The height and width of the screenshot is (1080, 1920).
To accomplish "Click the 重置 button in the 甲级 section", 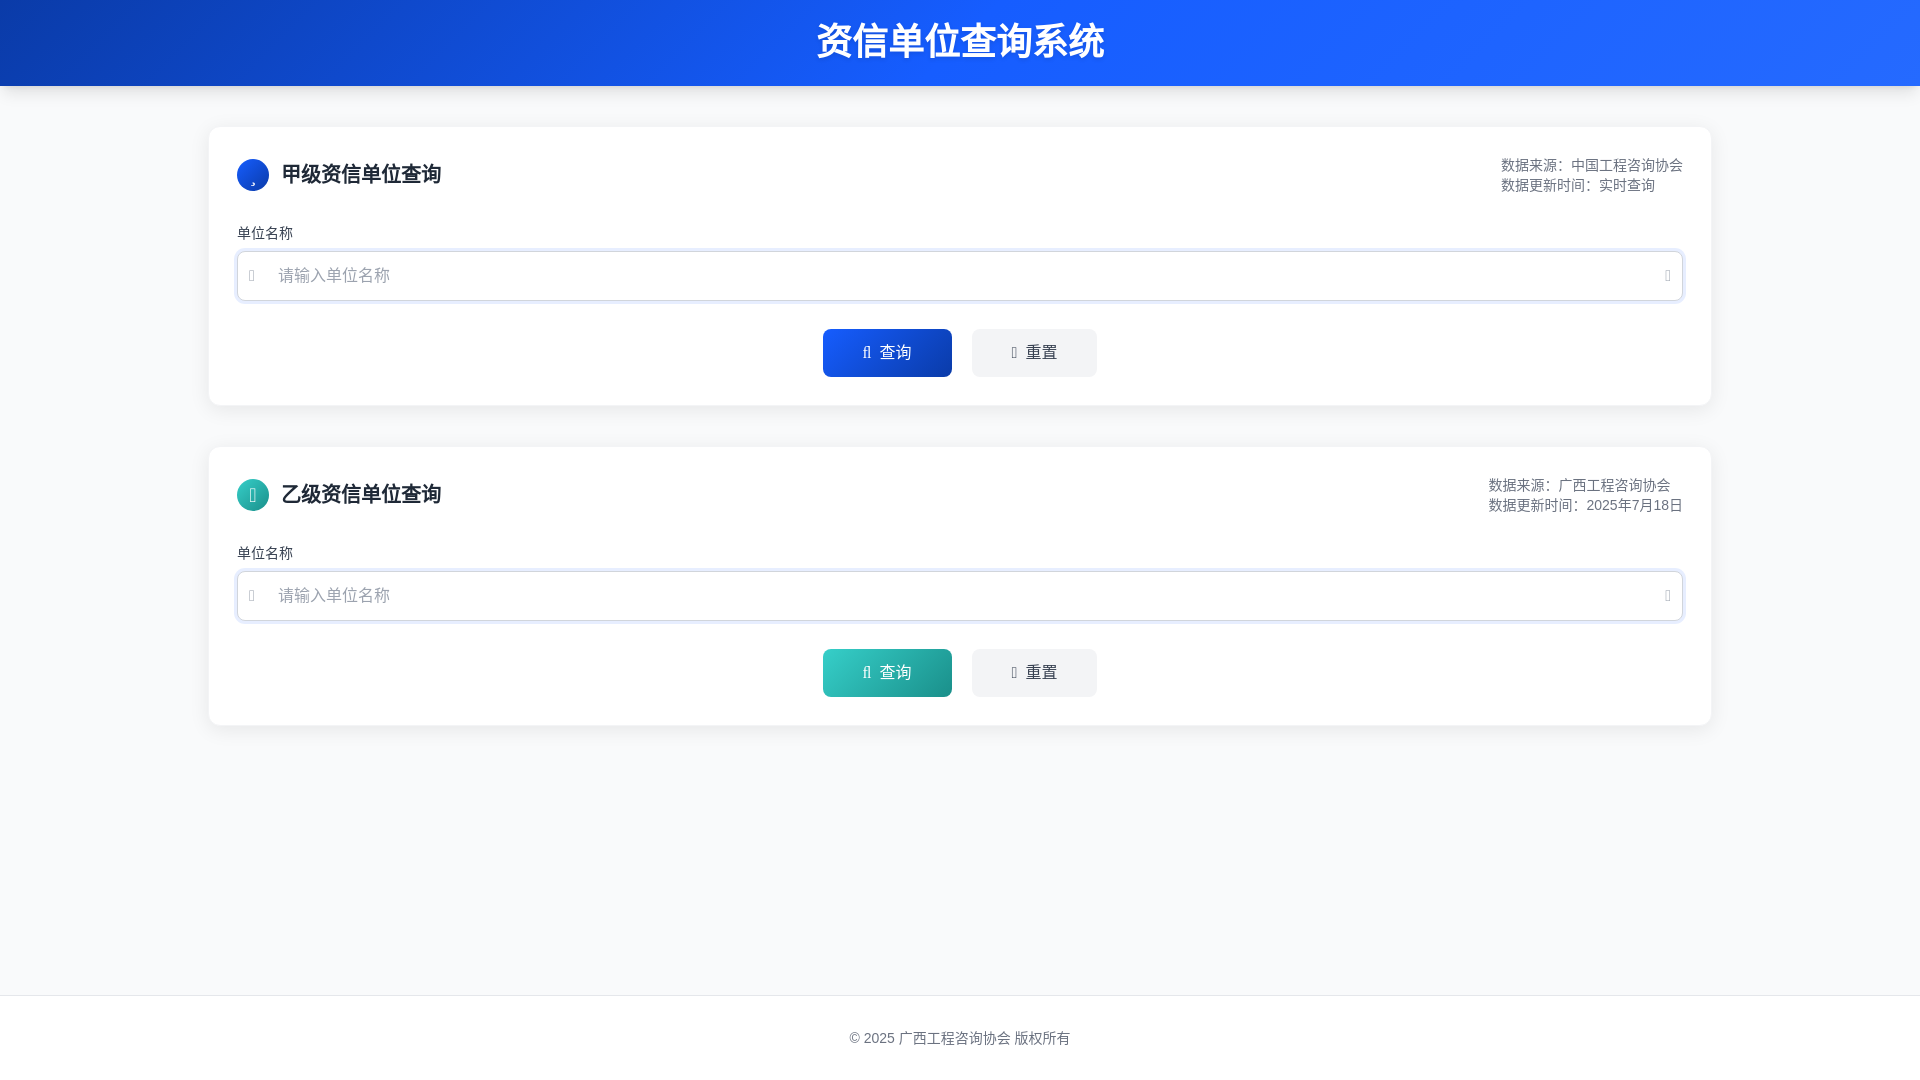I will pyautogui.click(x=1034, y=353).
